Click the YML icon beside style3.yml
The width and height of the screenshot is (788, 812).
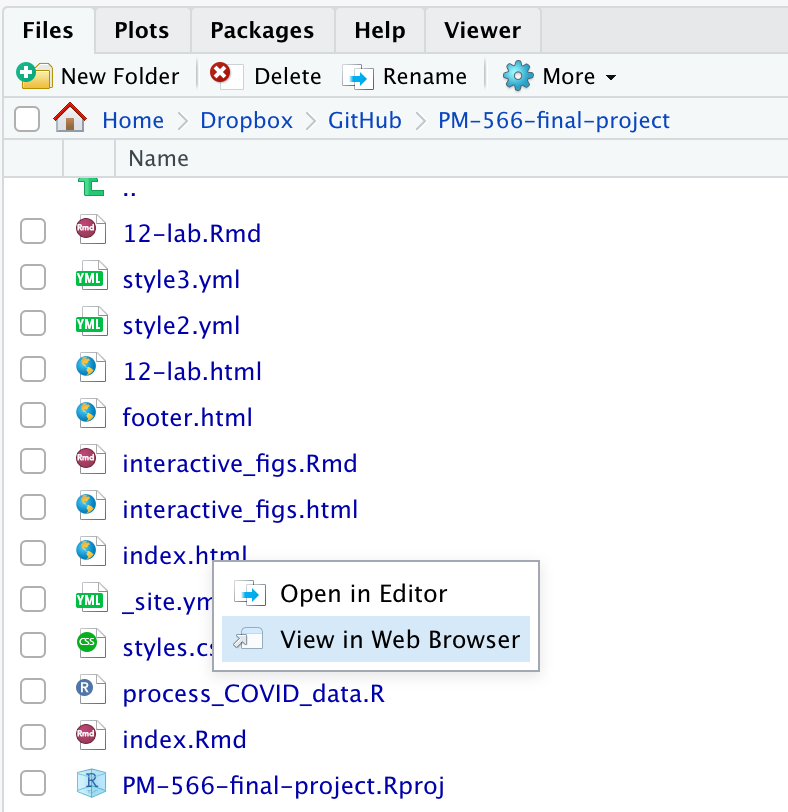pyautogui.click(x=92, y=277)
